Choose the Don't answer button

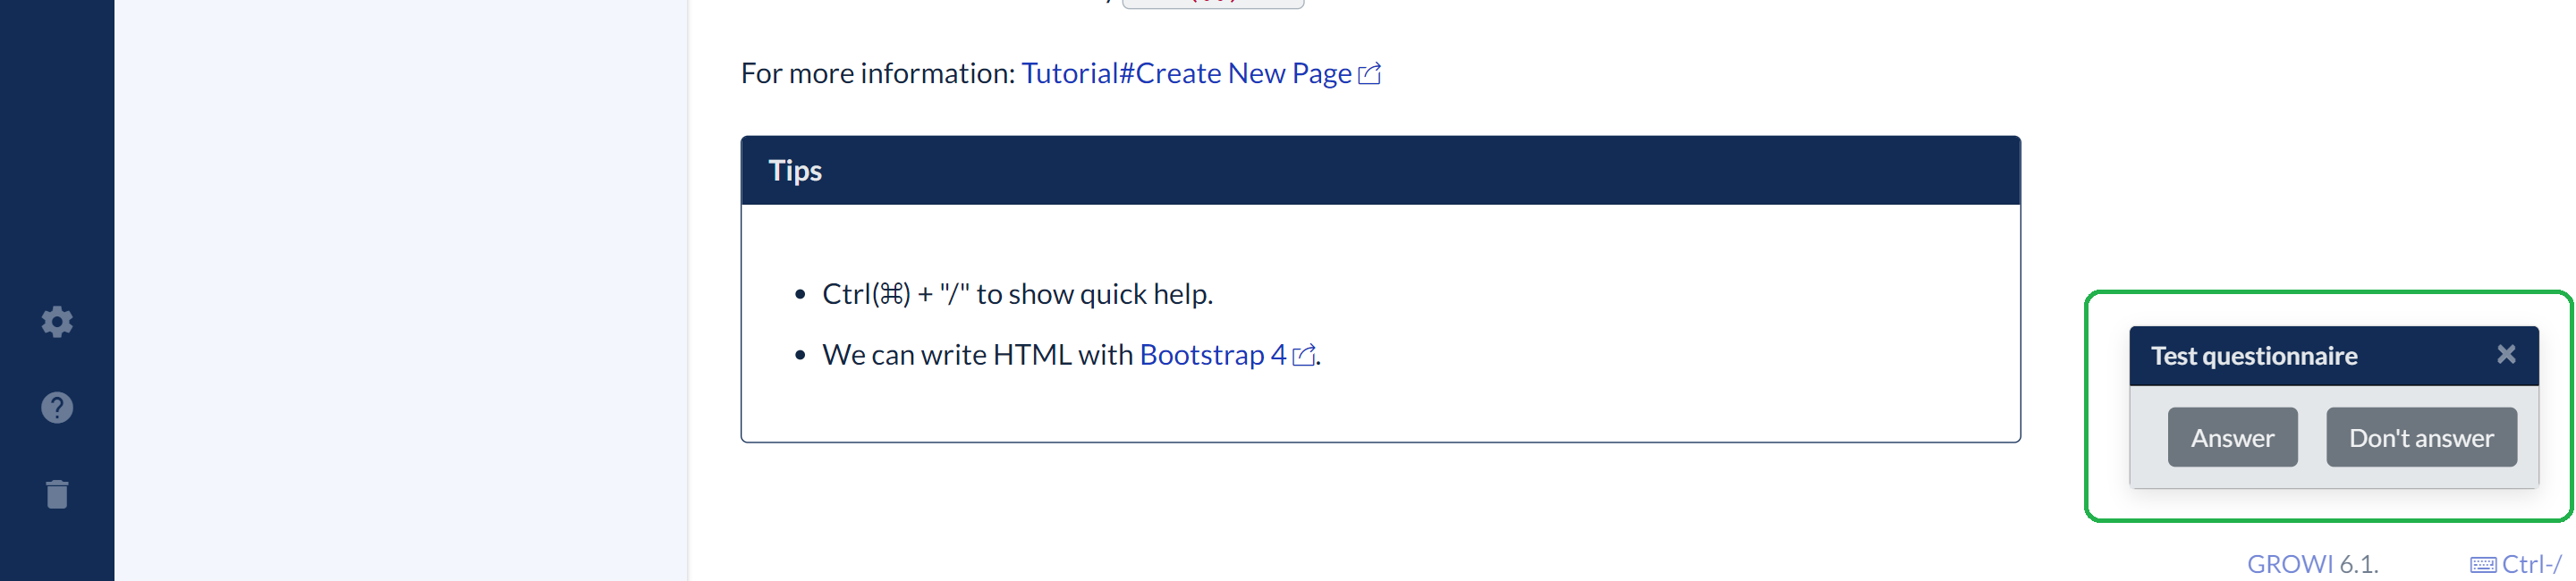pyautogui.click(x=2420, y=438)
